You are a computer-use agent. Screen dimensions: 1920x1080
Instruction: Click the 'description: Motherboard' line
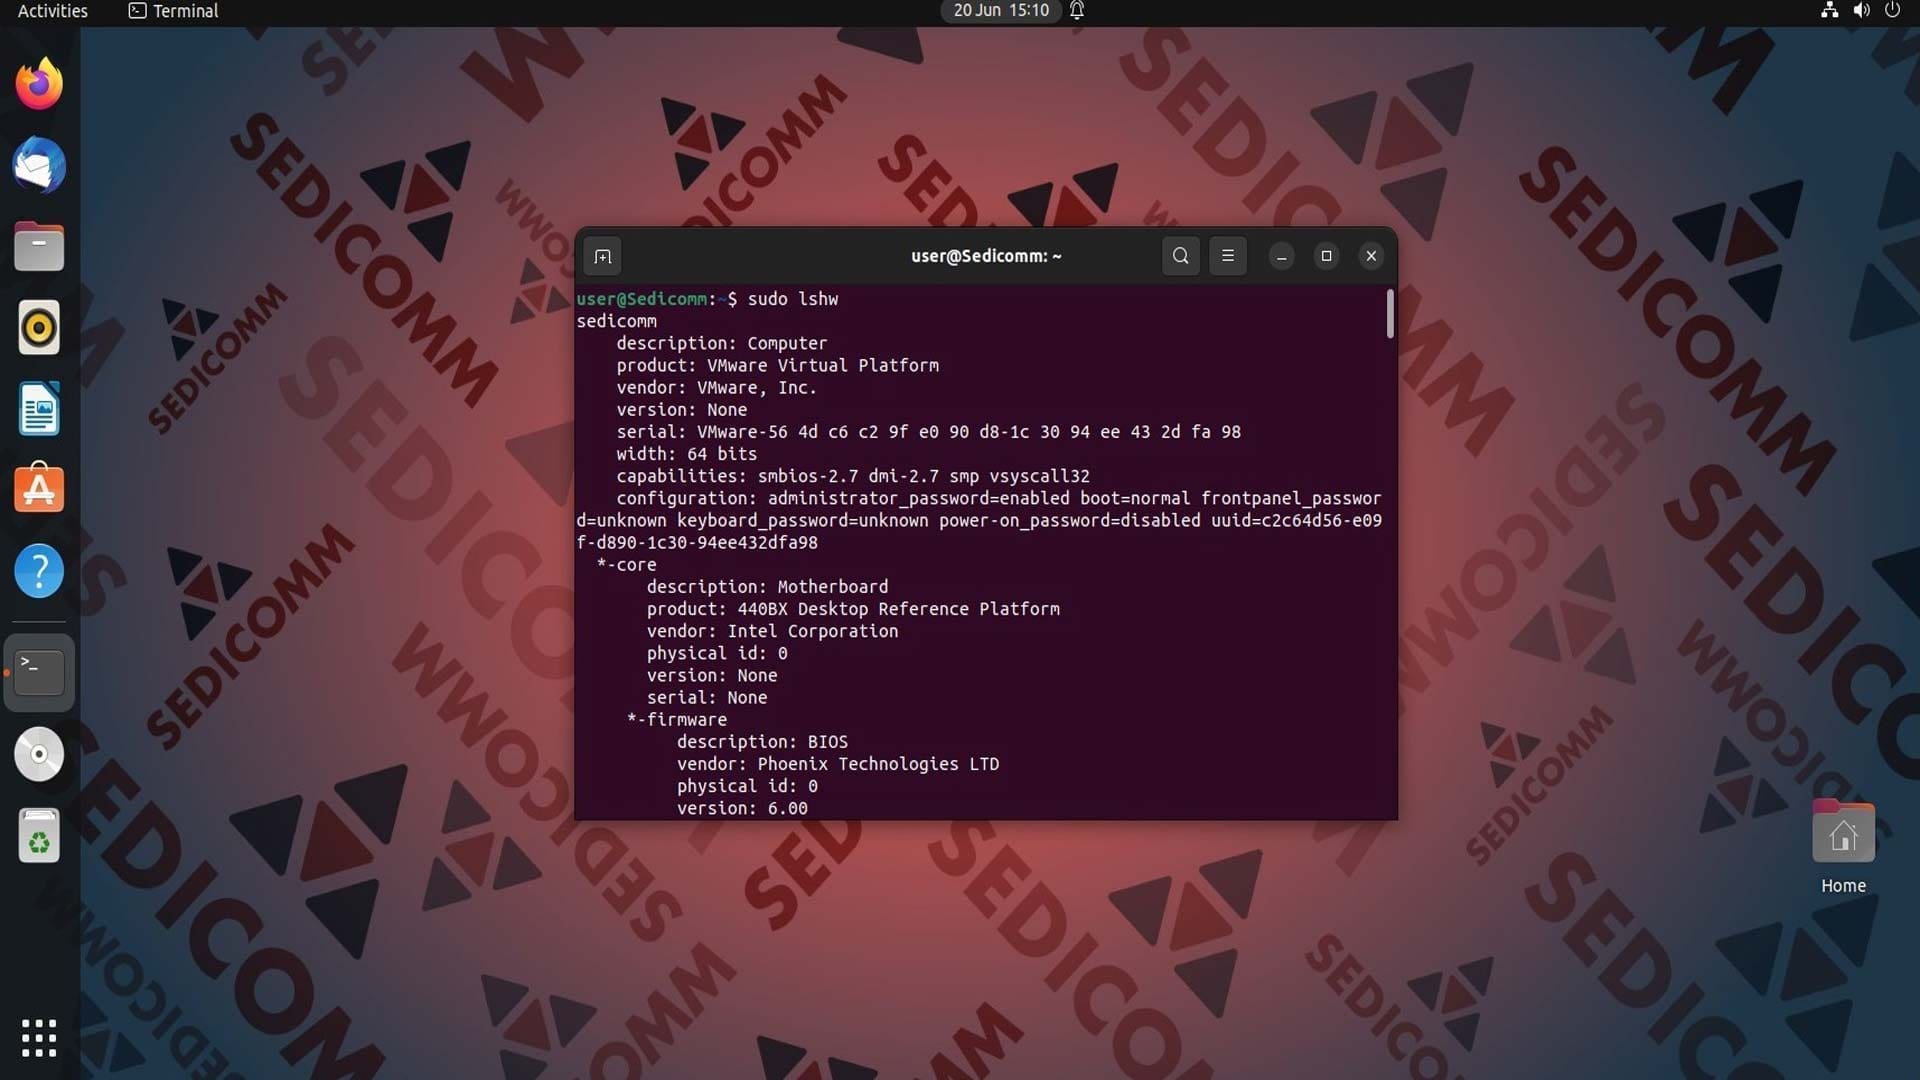[x=767, y=587]
